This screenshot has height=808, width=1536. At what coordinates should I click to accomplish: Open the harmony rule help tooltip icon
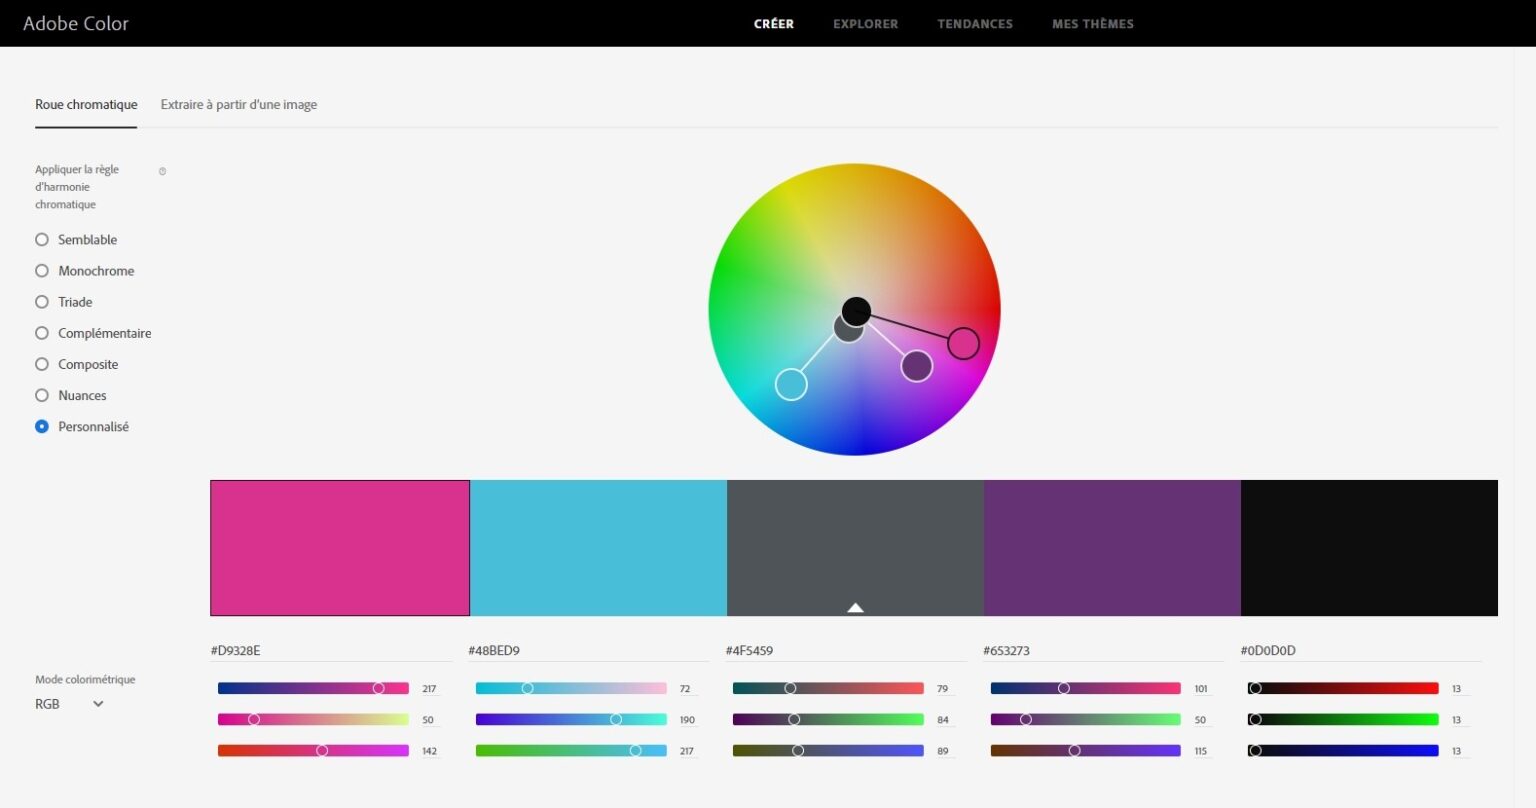162,170
